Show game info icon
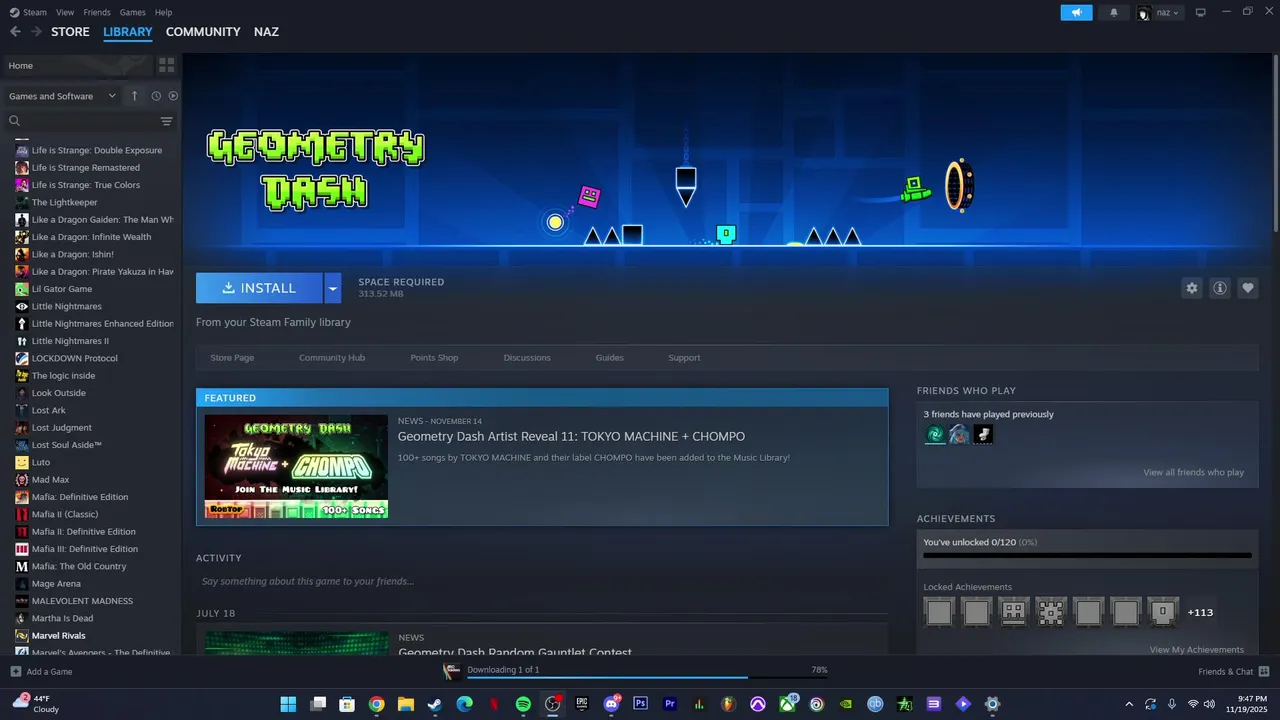The image size is (1280, 720). 1219,288
